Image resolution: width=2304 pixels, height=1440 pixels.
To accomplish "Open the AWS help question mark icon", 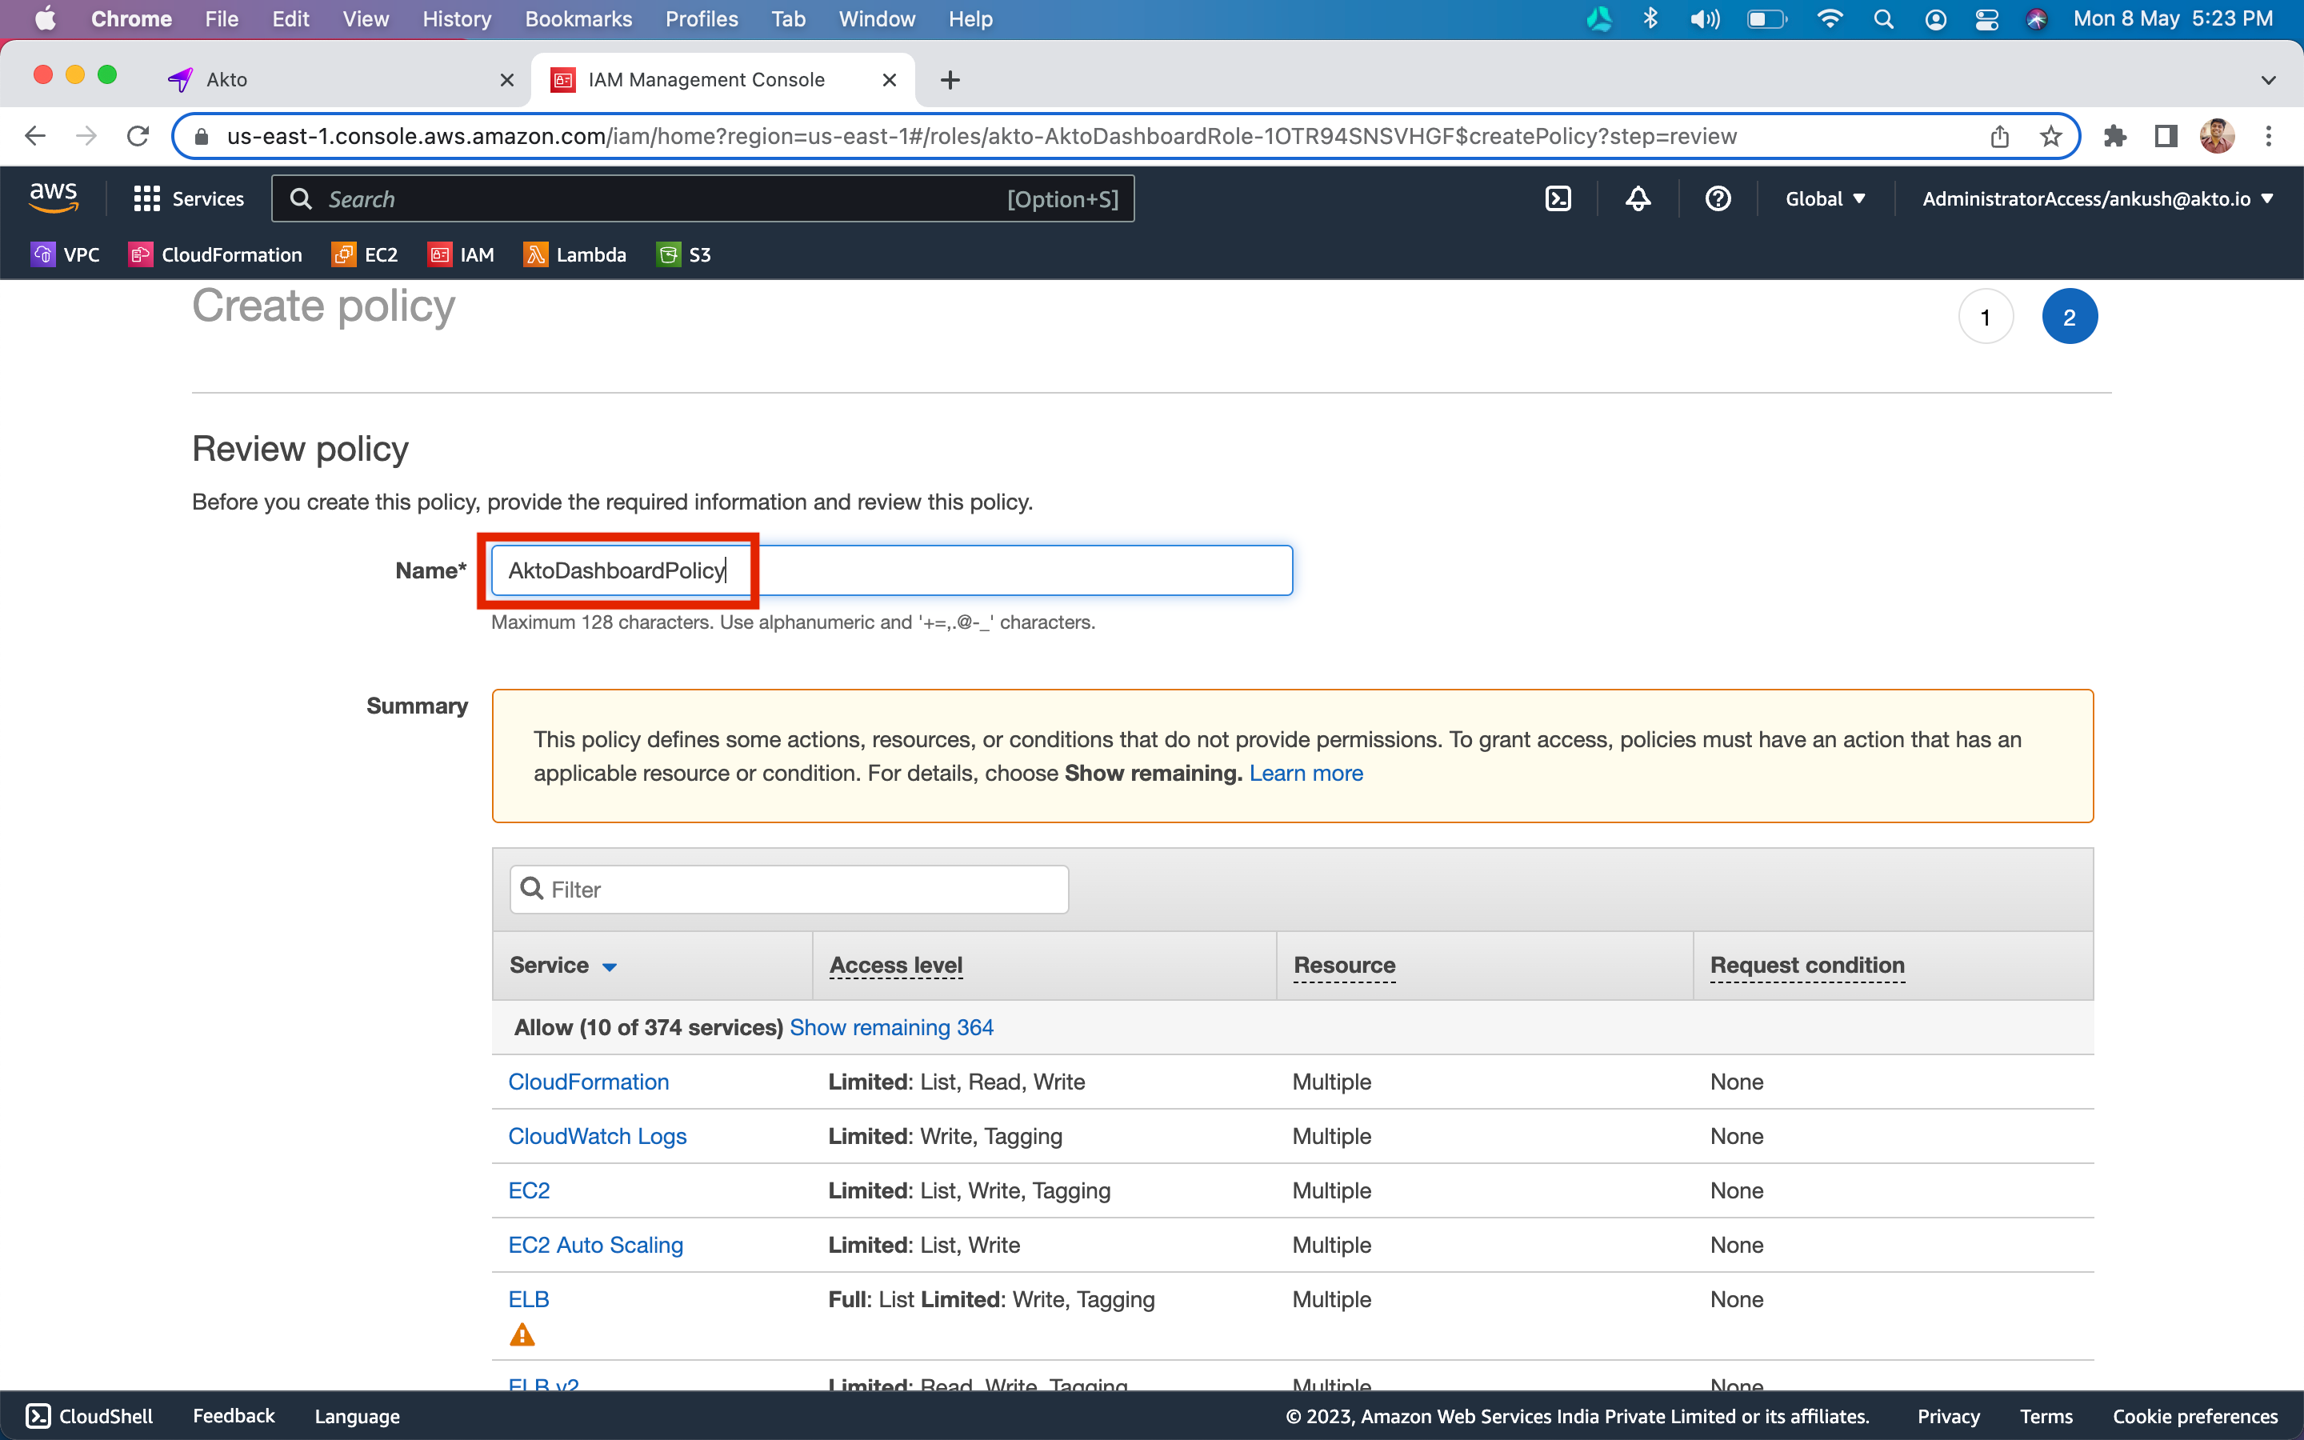I will point(1717,199).
